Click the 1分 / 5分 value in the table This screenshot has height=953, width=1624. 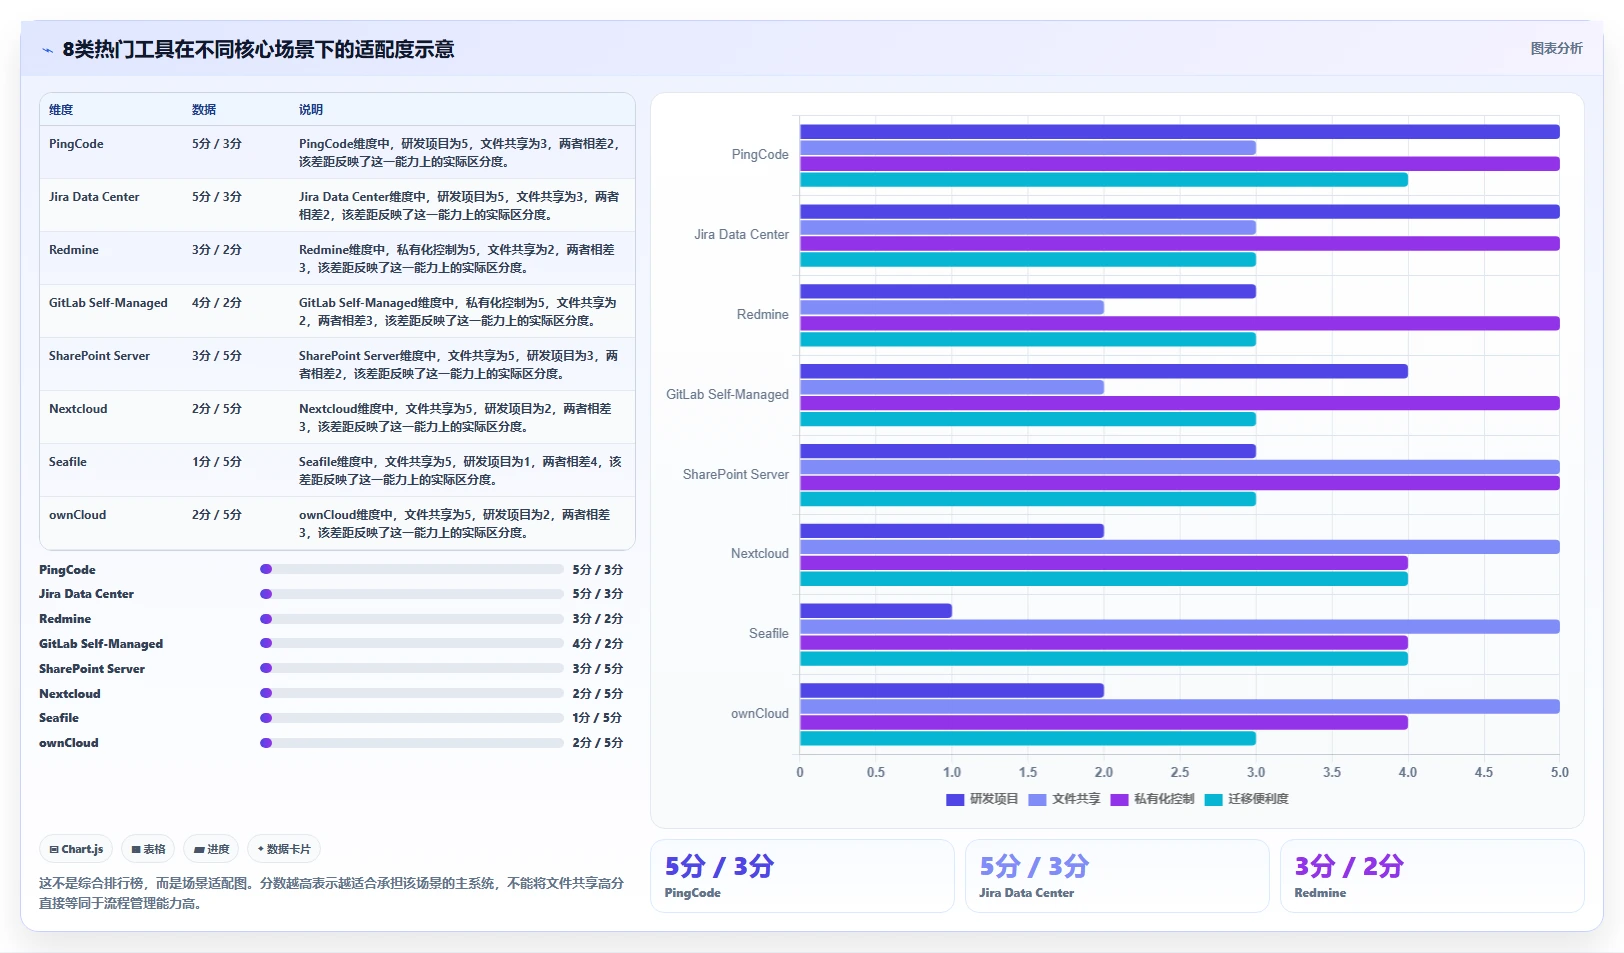click(x=217, y=462)
